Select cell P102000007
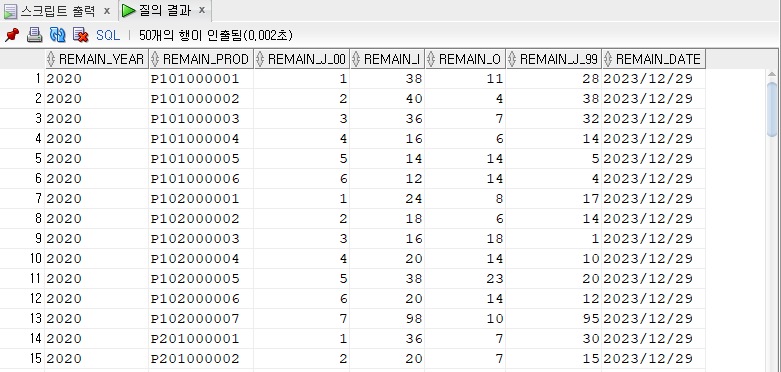The image size is (781, 372). pyautogui.click(x=201, y=318)
